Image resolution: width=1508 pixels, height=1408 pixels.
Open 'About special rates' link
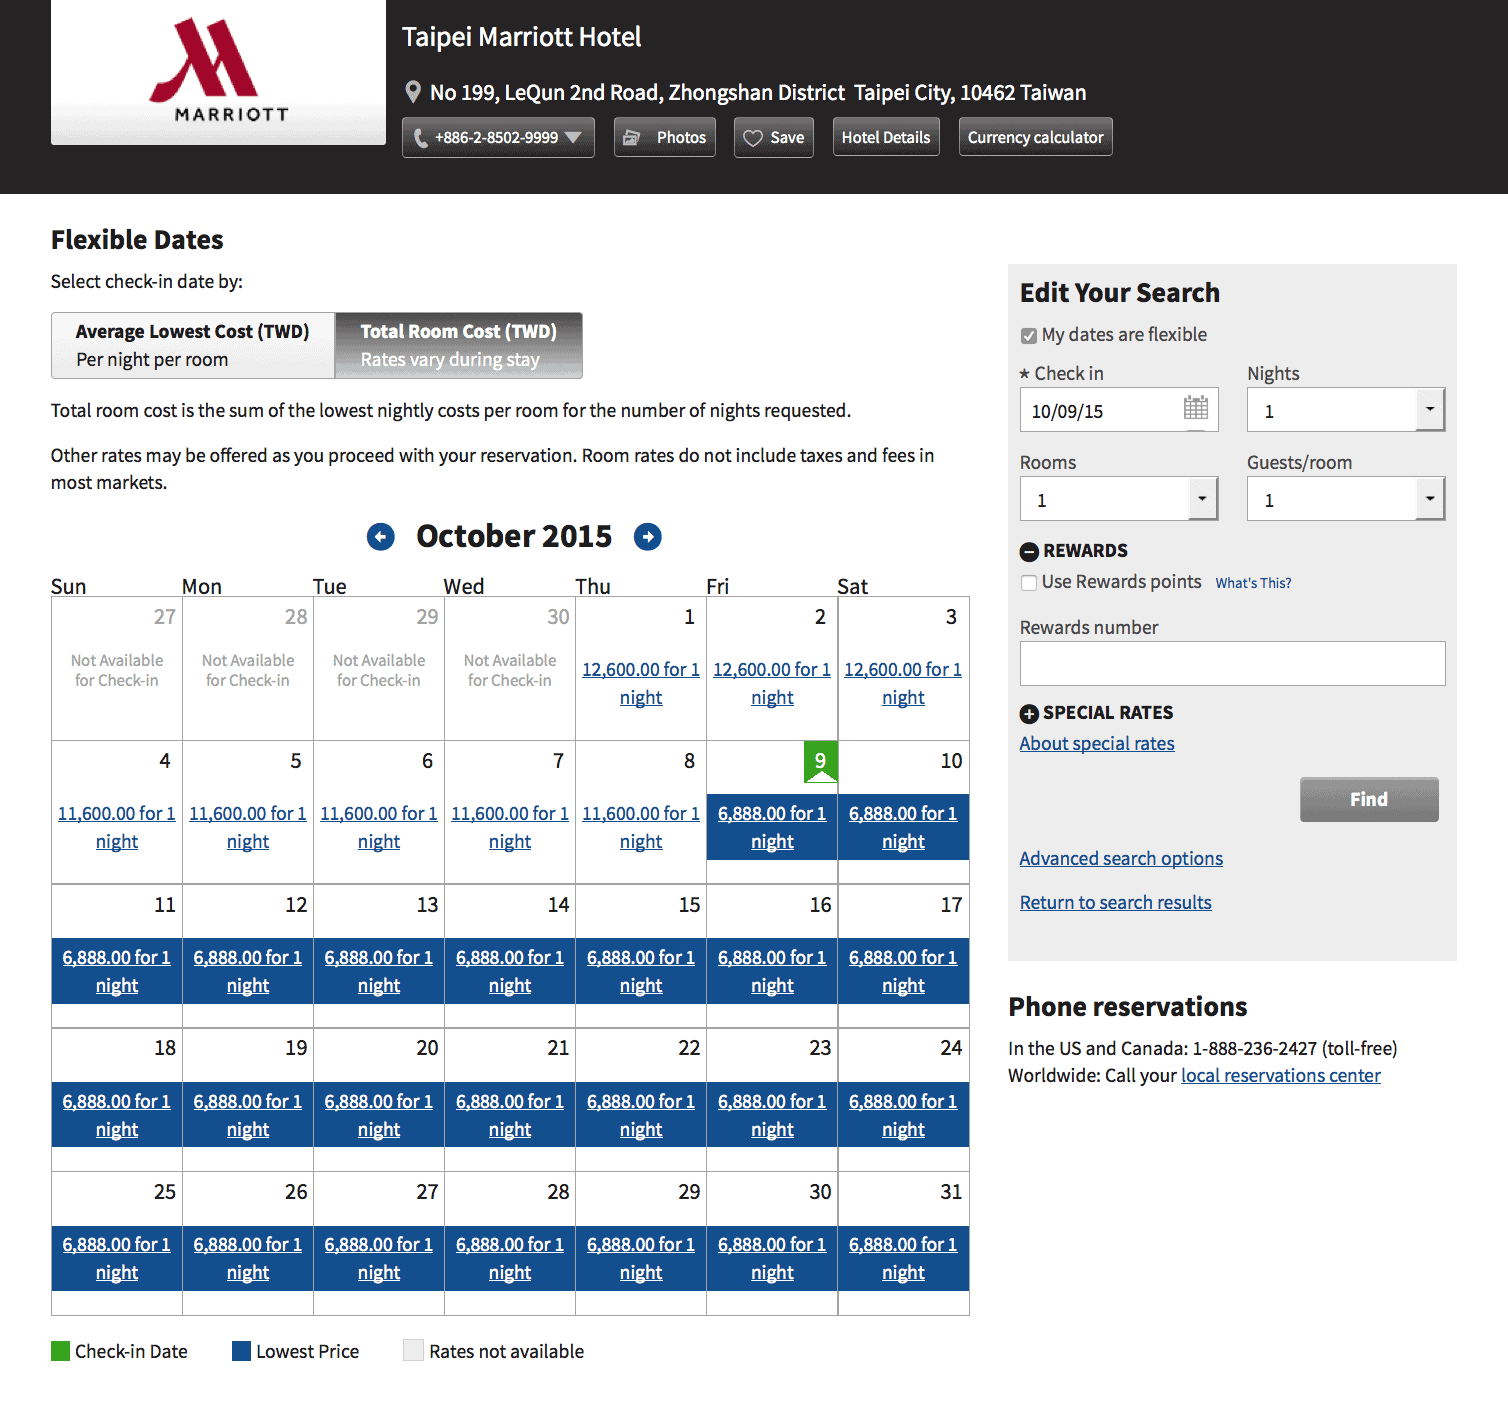tap(1097, 743)
